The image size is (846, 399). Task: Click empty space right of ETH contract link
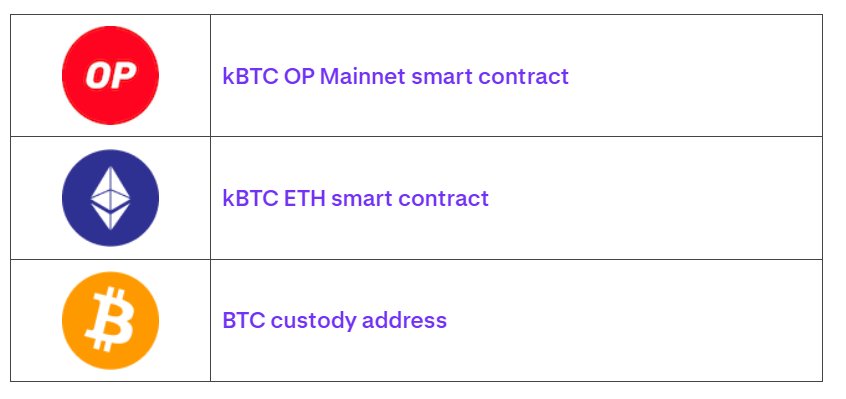pyautogui.click(x=656, y=198)
